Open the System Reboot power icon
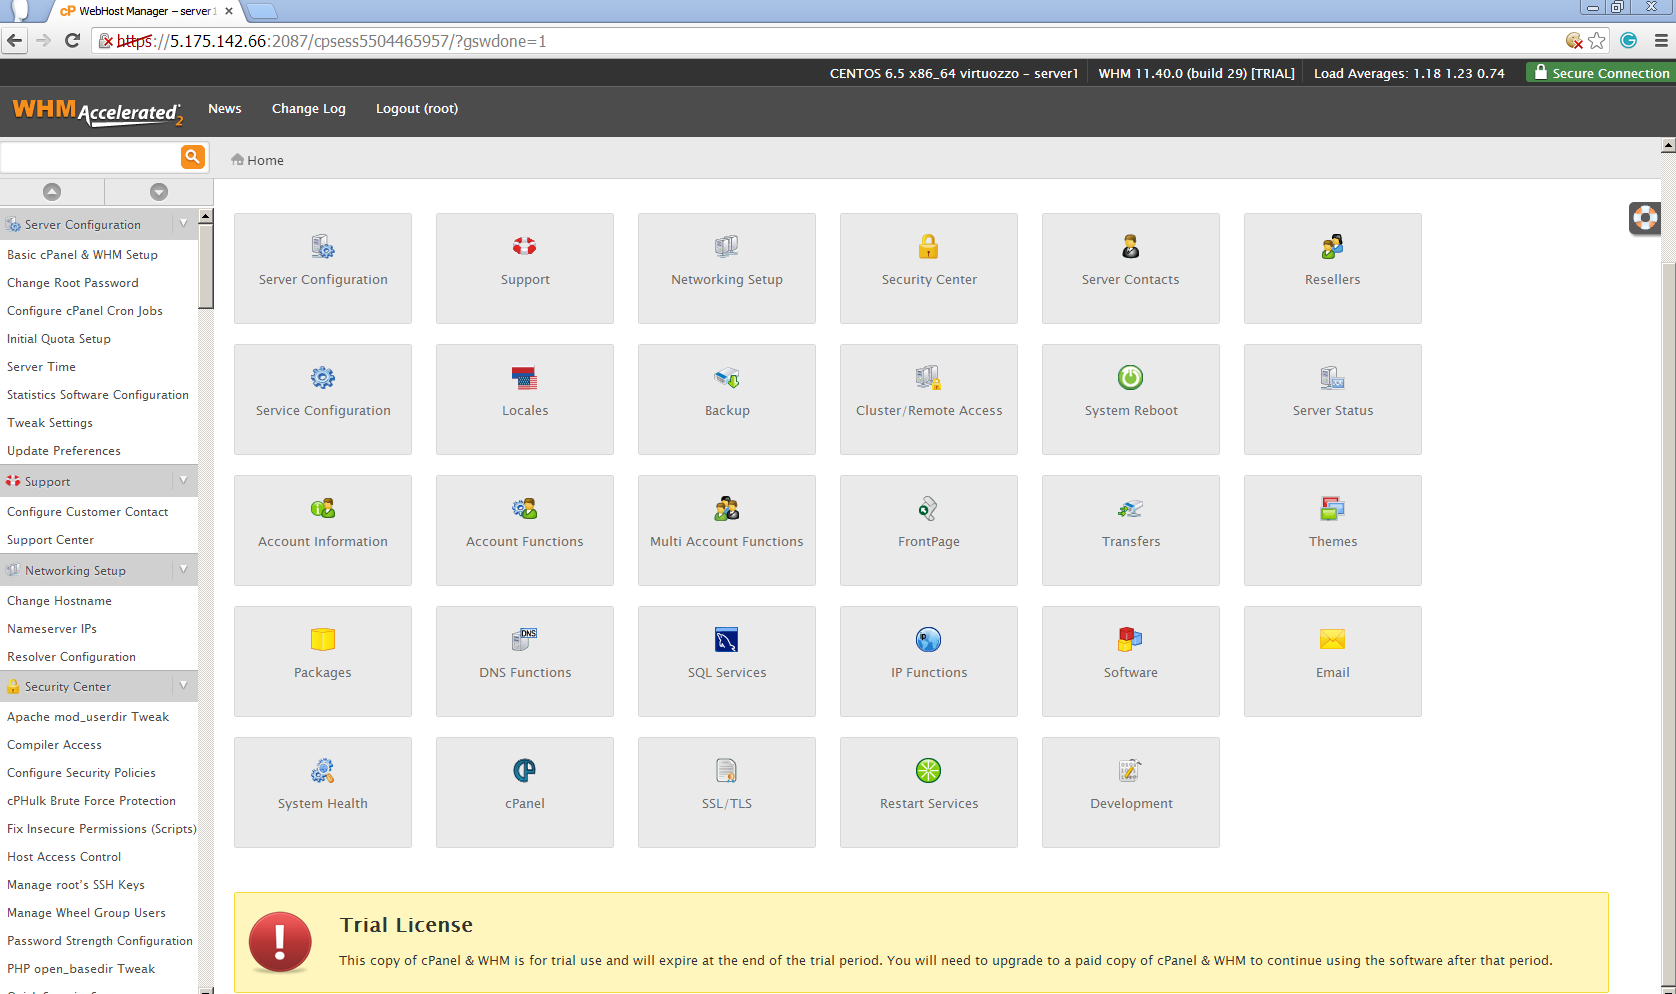 tap(1130, 378)
